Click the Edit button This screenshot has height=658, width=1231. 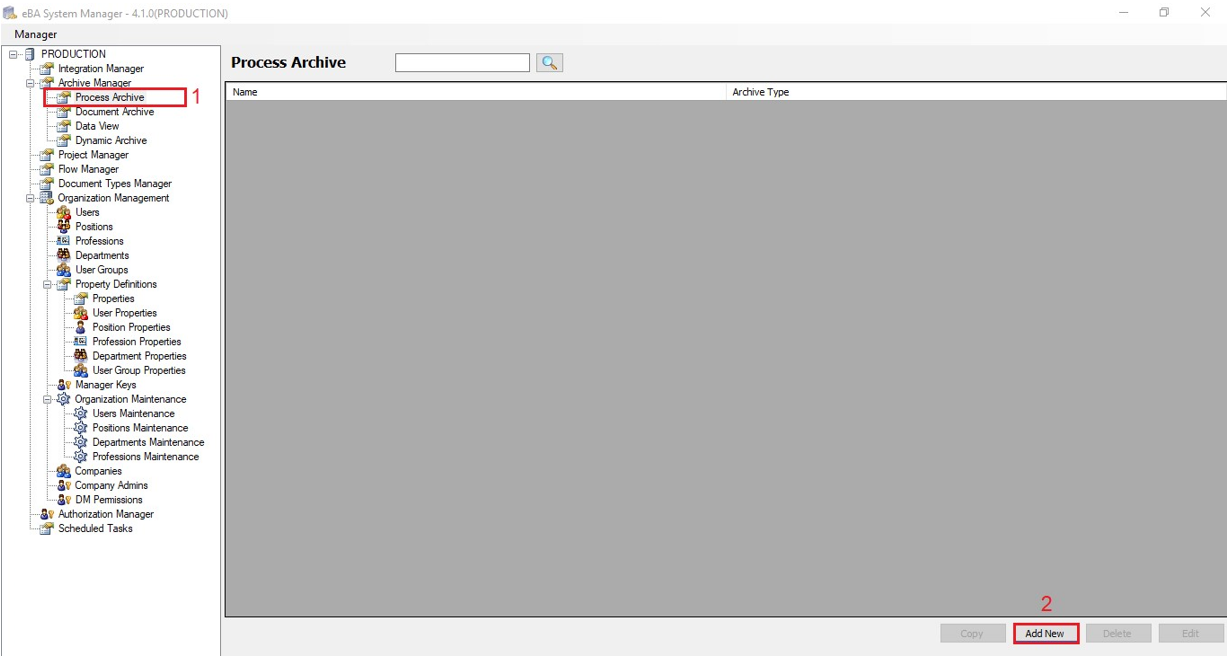click(x=1190, y=633)
